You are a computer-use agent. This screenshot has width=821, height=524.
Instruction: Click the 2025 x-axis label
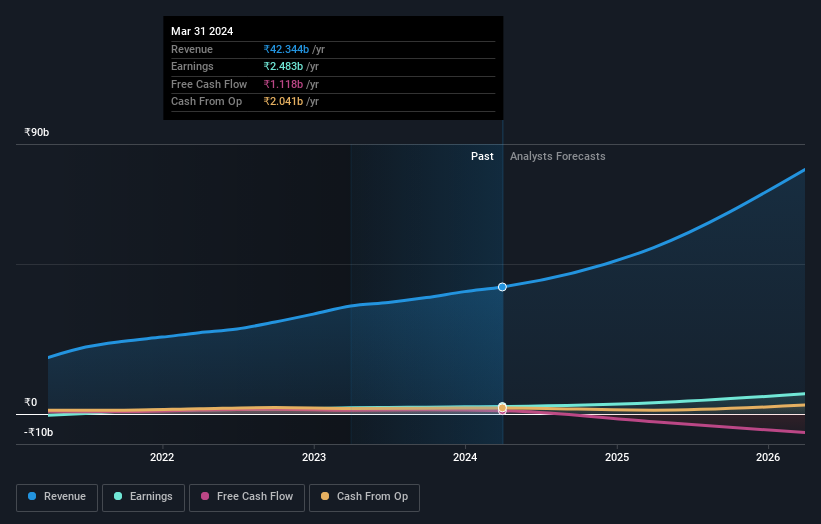[x=617, y=457]
